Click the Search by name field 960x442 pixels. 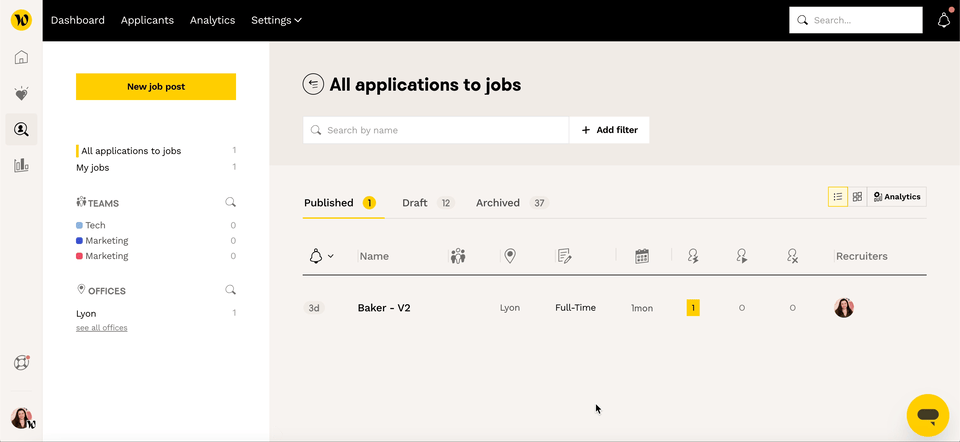pos(440,130)
